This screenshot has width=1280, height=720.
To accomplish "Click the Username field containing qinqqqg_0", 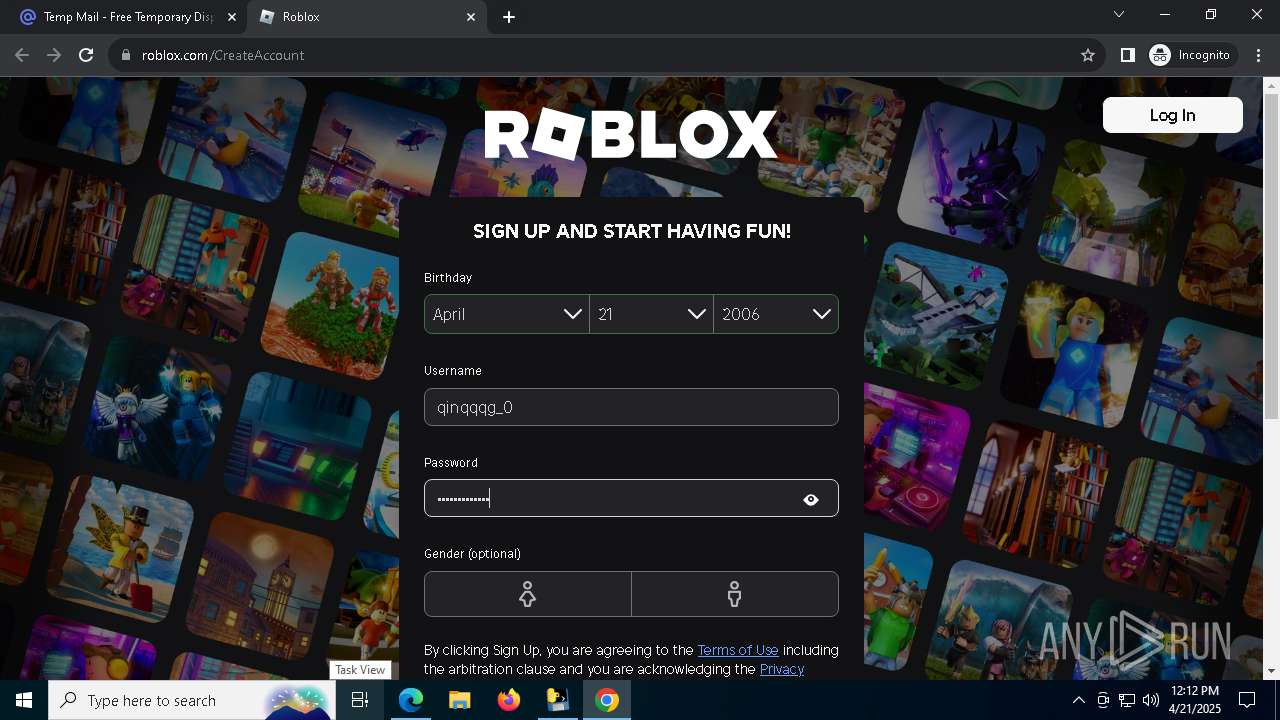I will pos(631,407).
